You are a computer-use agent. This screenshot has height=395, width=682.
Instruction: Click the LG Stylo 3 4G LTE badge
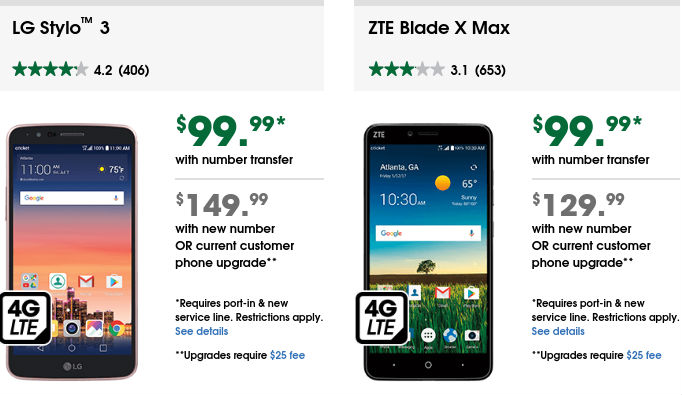click(25, 318)
